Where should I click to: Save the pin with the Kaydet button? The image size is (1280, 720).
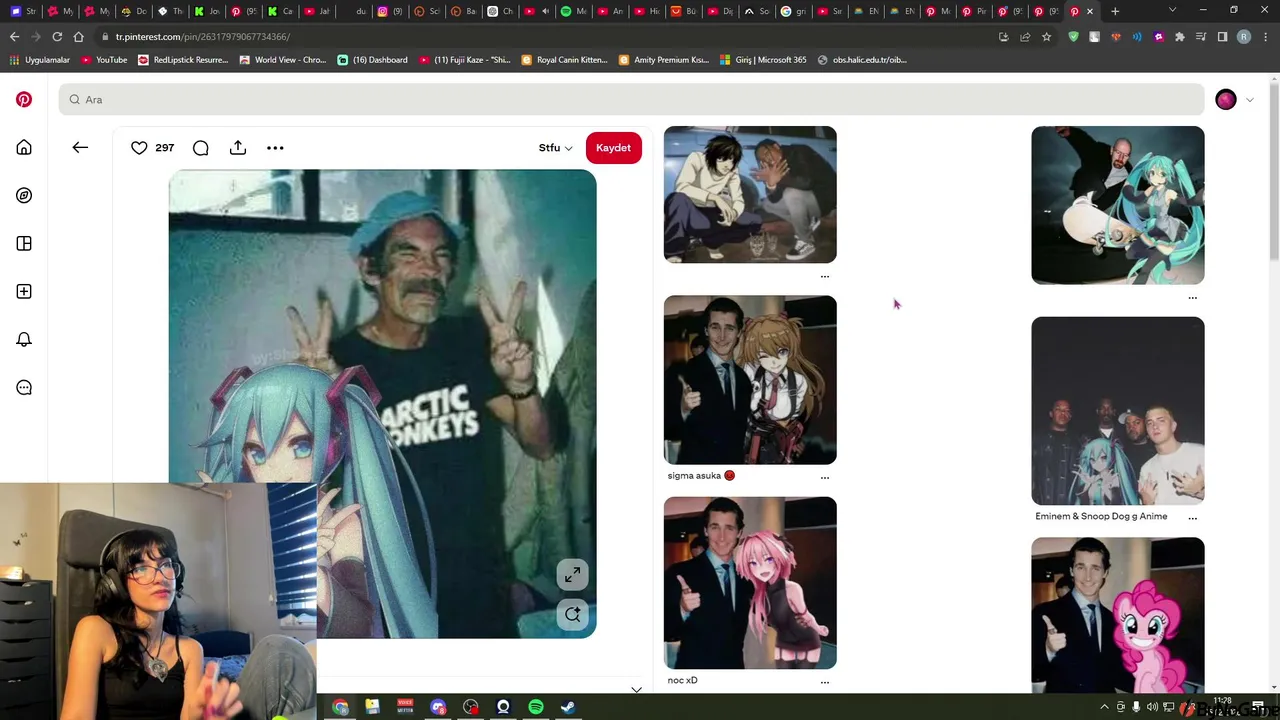tap(613, 148)
